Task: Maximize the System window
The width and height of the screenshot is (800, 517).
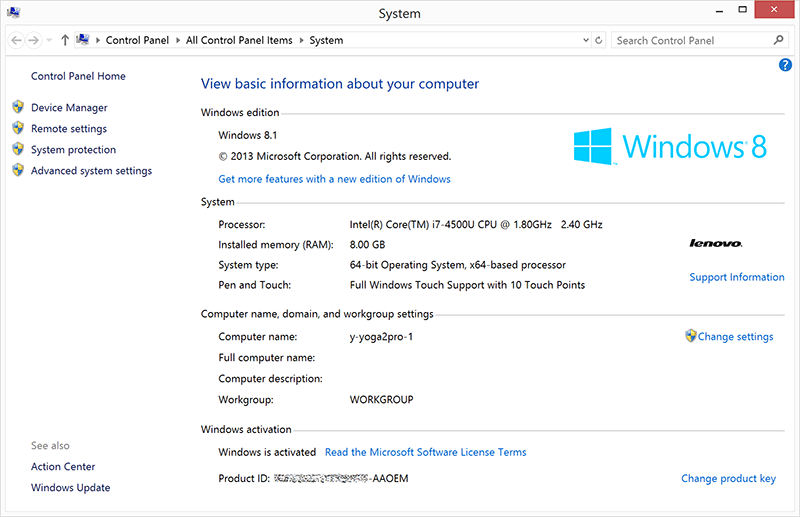Action: (742, 10)
